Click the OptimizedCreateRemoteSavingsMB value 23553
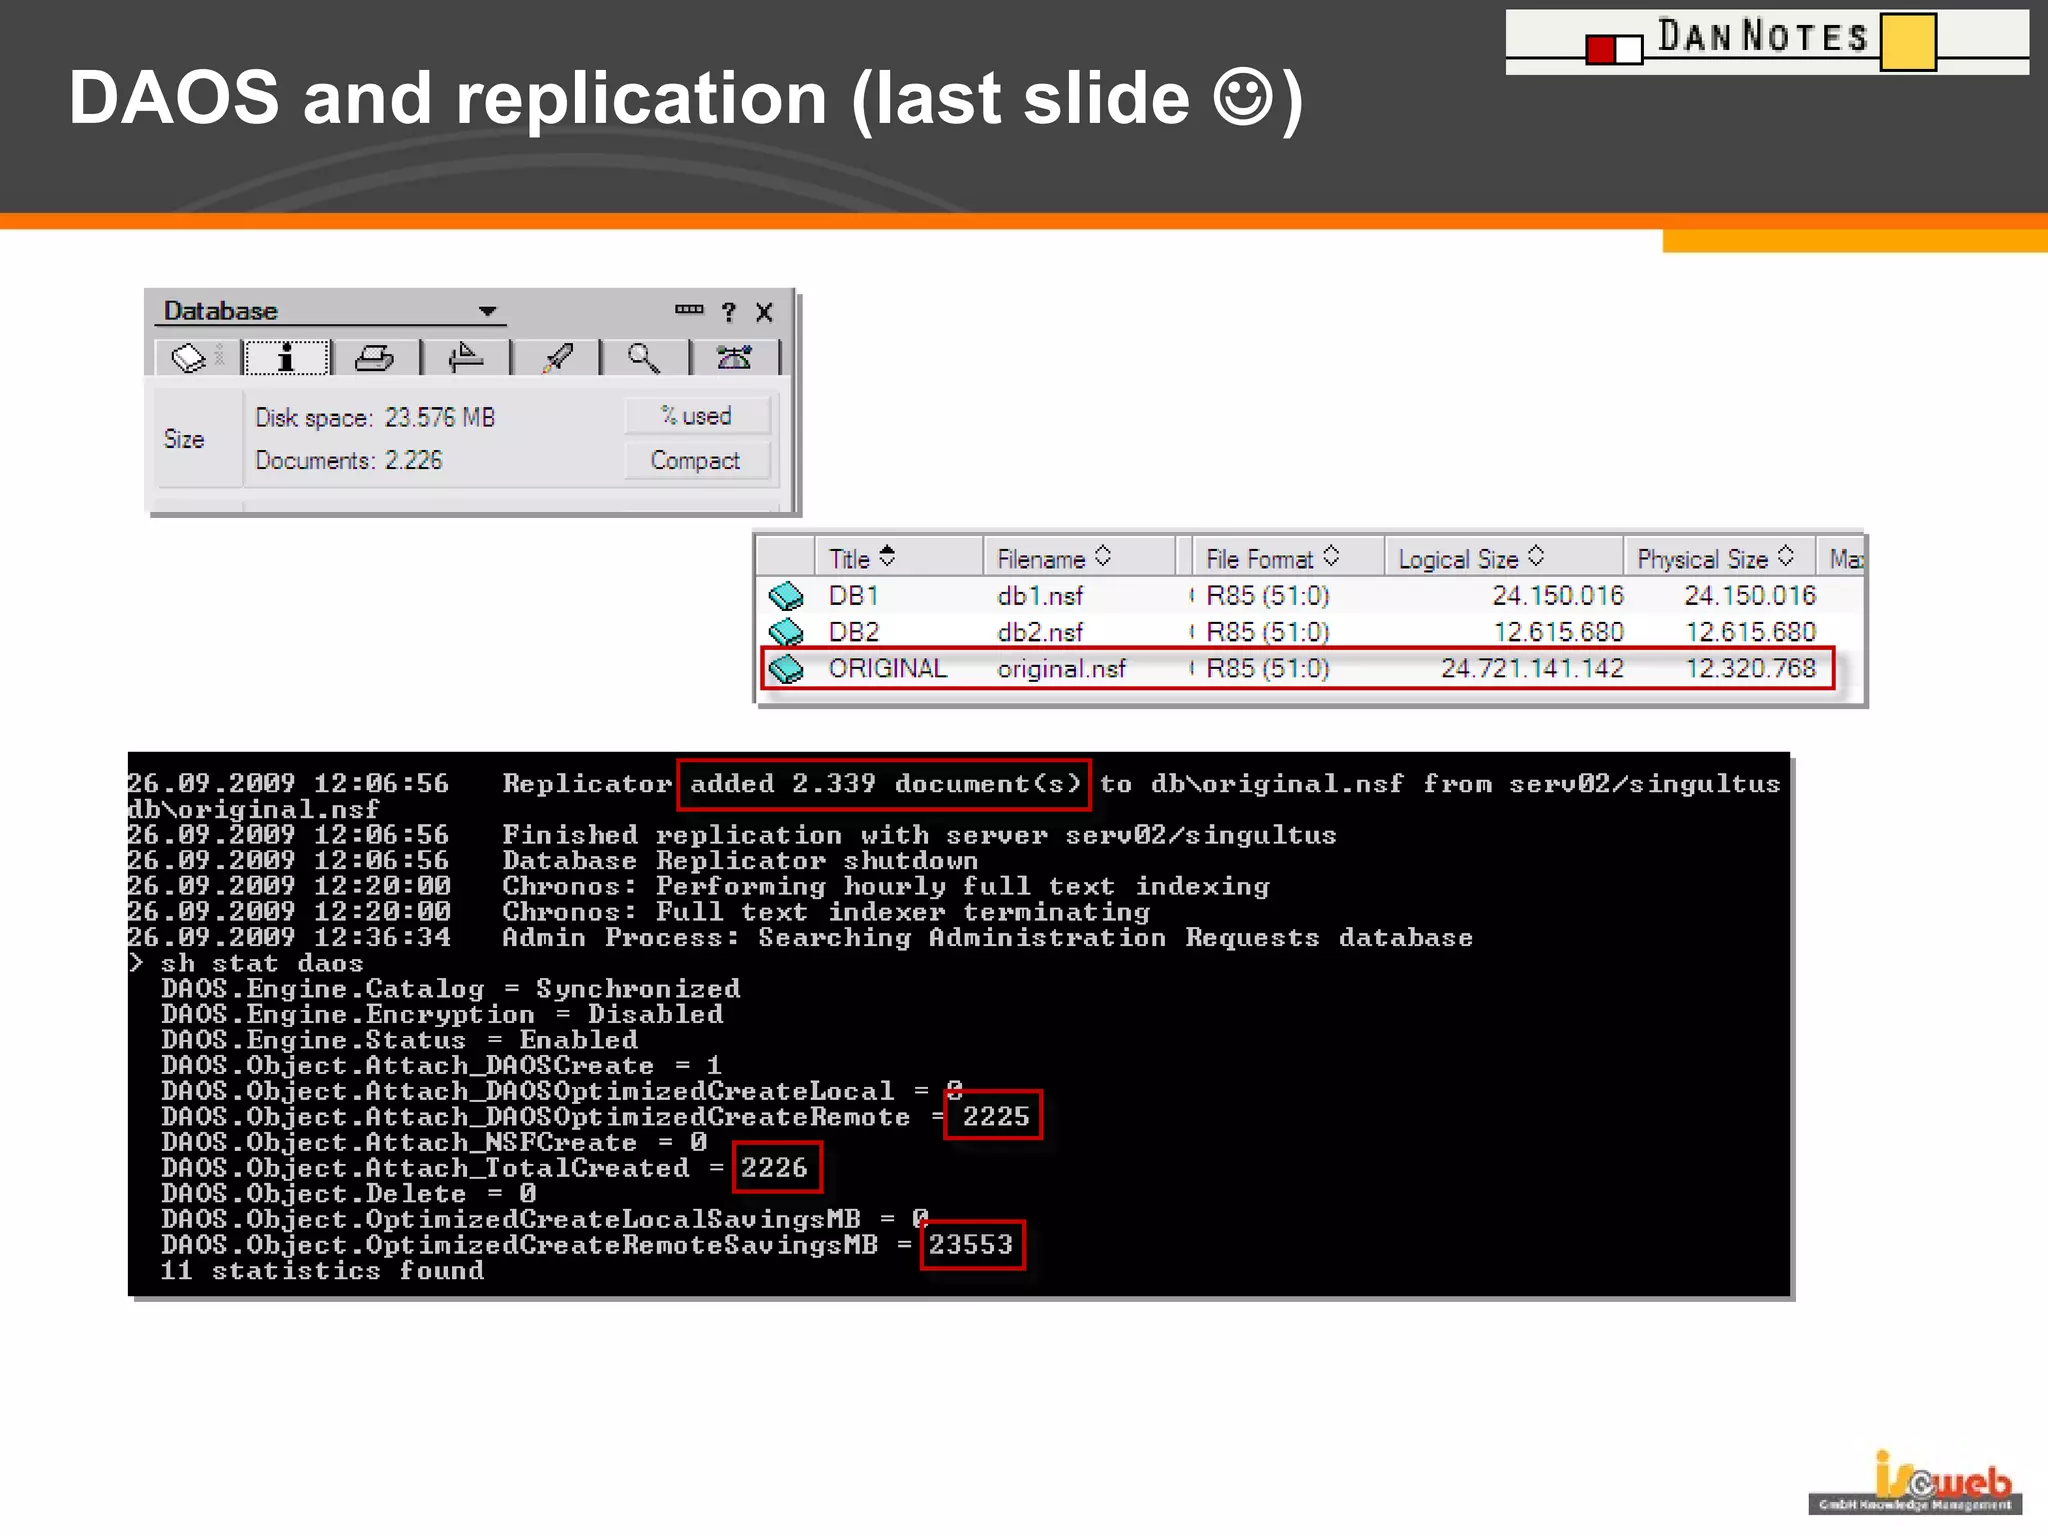This screenshot has height=1536, width=2048. click(x=970, y=1244)
